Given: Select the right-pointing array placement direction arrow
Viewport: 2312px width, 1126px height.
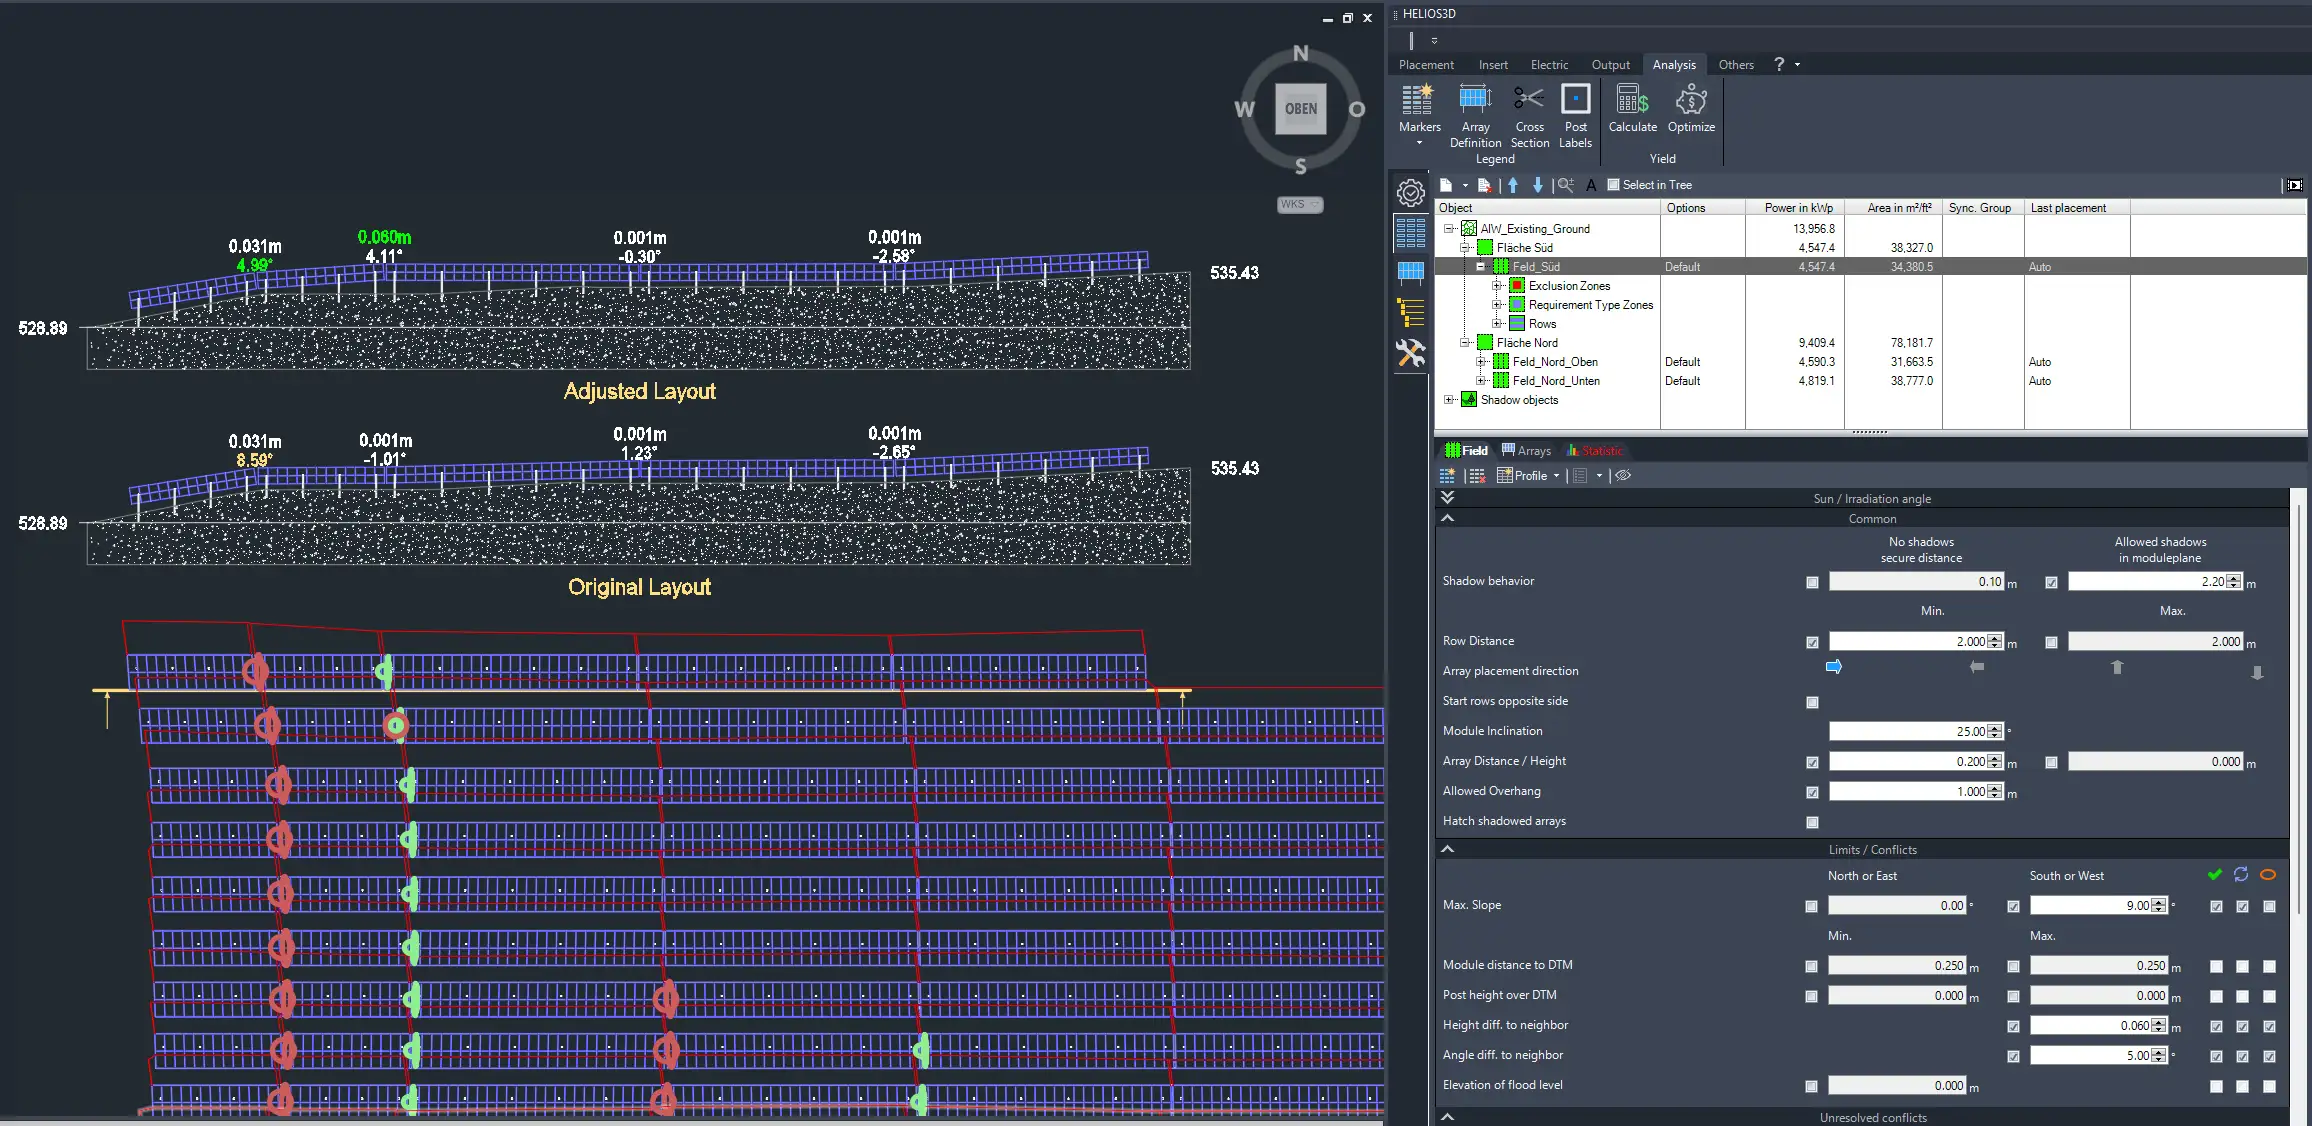Looking at the screenshot, I should click(x=1834, y=667).
